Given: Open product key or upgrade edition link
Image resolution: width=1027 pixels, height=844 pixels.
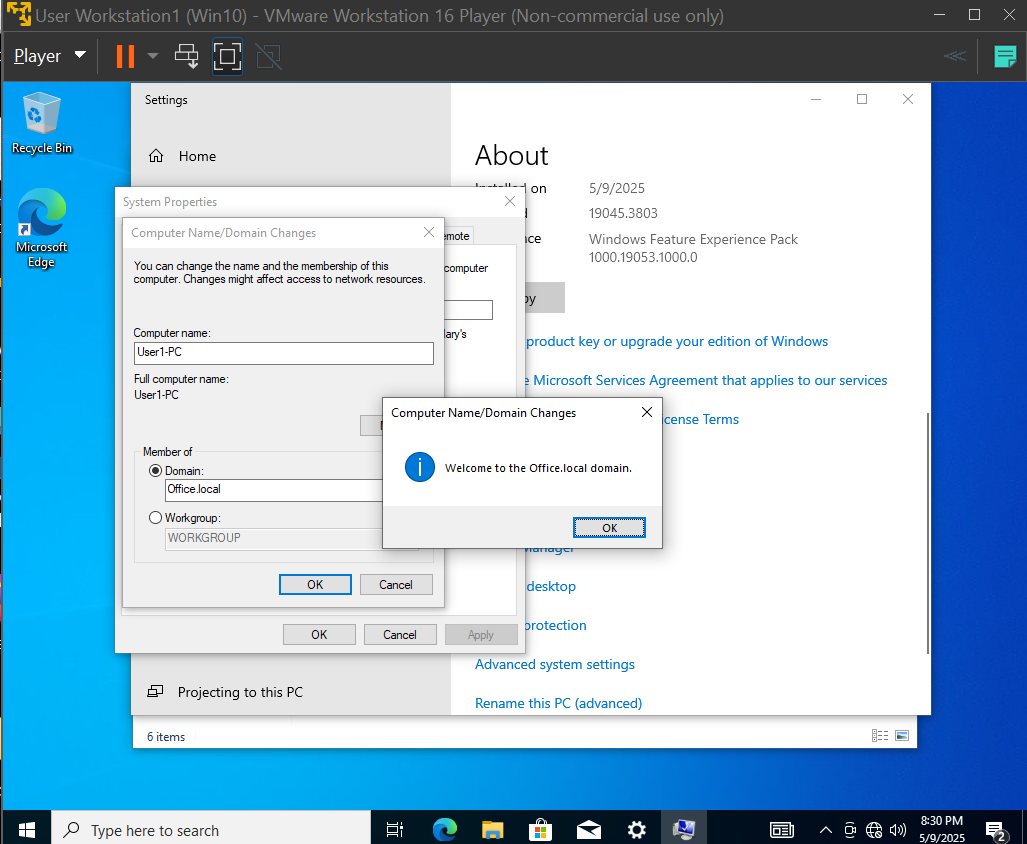Looking at the screenshot, I should point(677,341).
